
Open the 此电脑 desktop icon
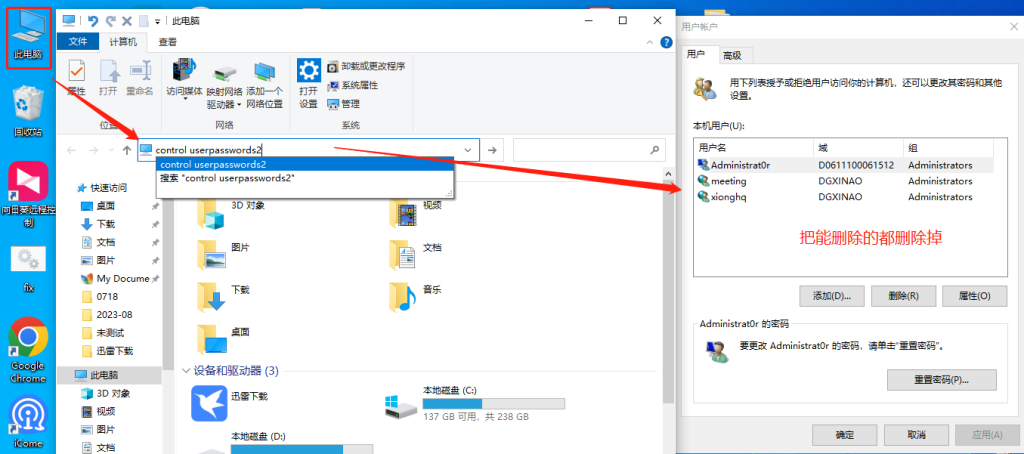29,37
